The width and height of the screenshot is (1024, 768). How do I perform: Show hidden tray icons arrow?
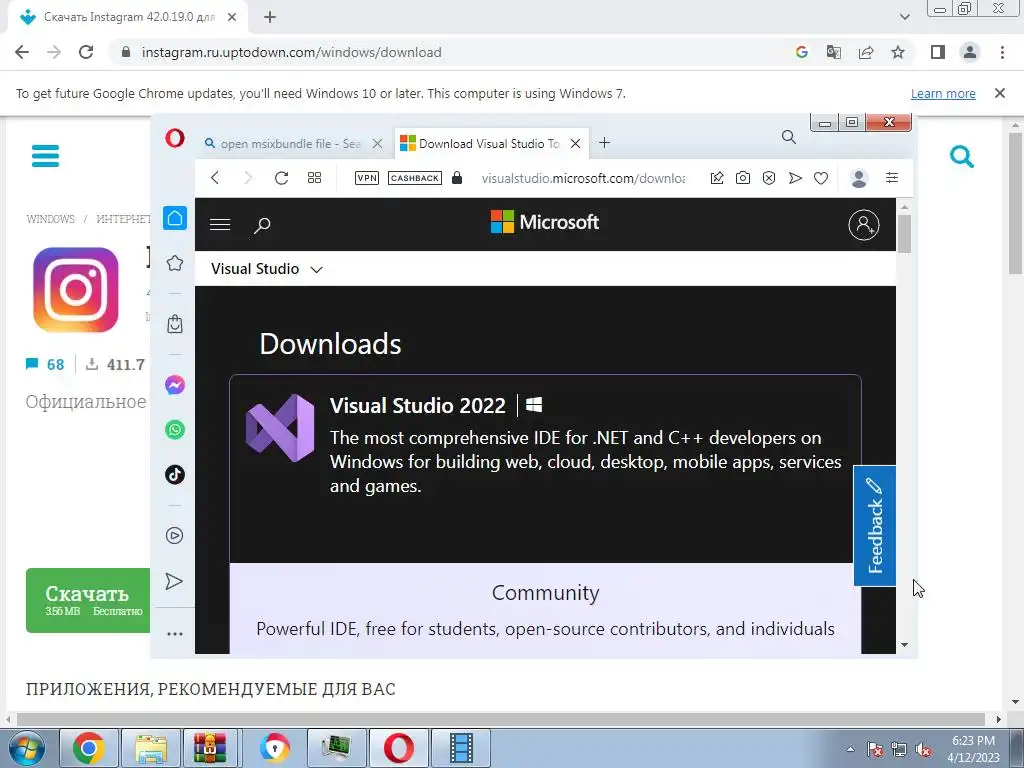click(850, 749)
